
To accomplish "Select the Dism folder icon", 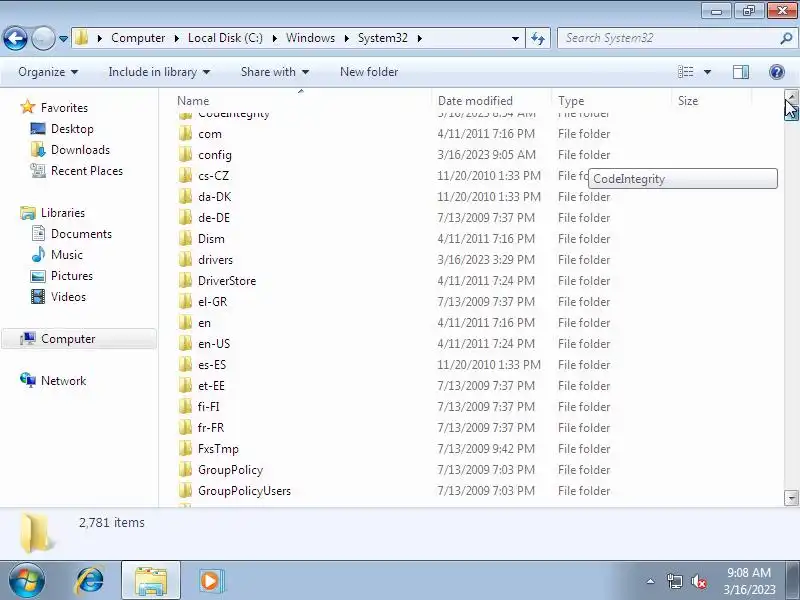I will (185, 239).
